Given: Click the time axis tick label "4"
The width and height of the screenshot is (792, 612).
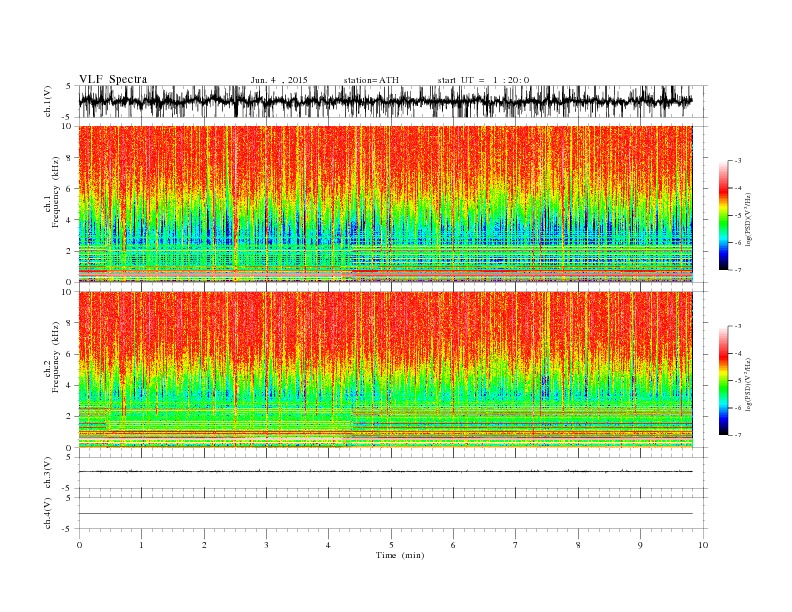Looking at the screenshot, I should click(x=328, y=545).
